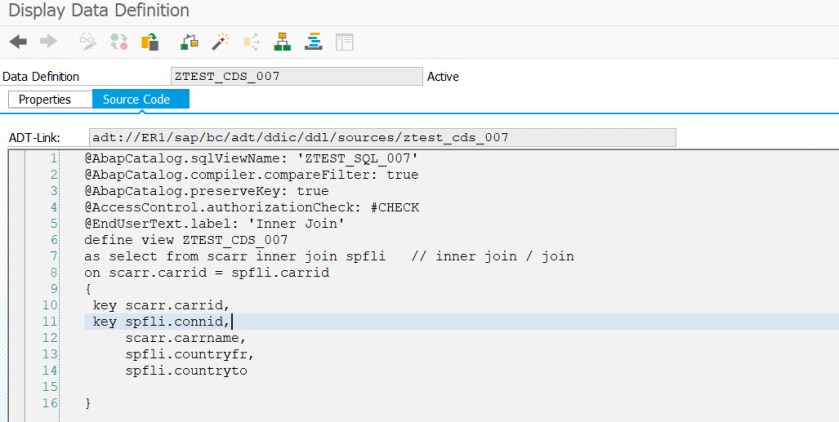Viewport: 839px width, 422px height.
Task: Click the 'ADT-Link:' label
Action: click(x=34, y=138)
